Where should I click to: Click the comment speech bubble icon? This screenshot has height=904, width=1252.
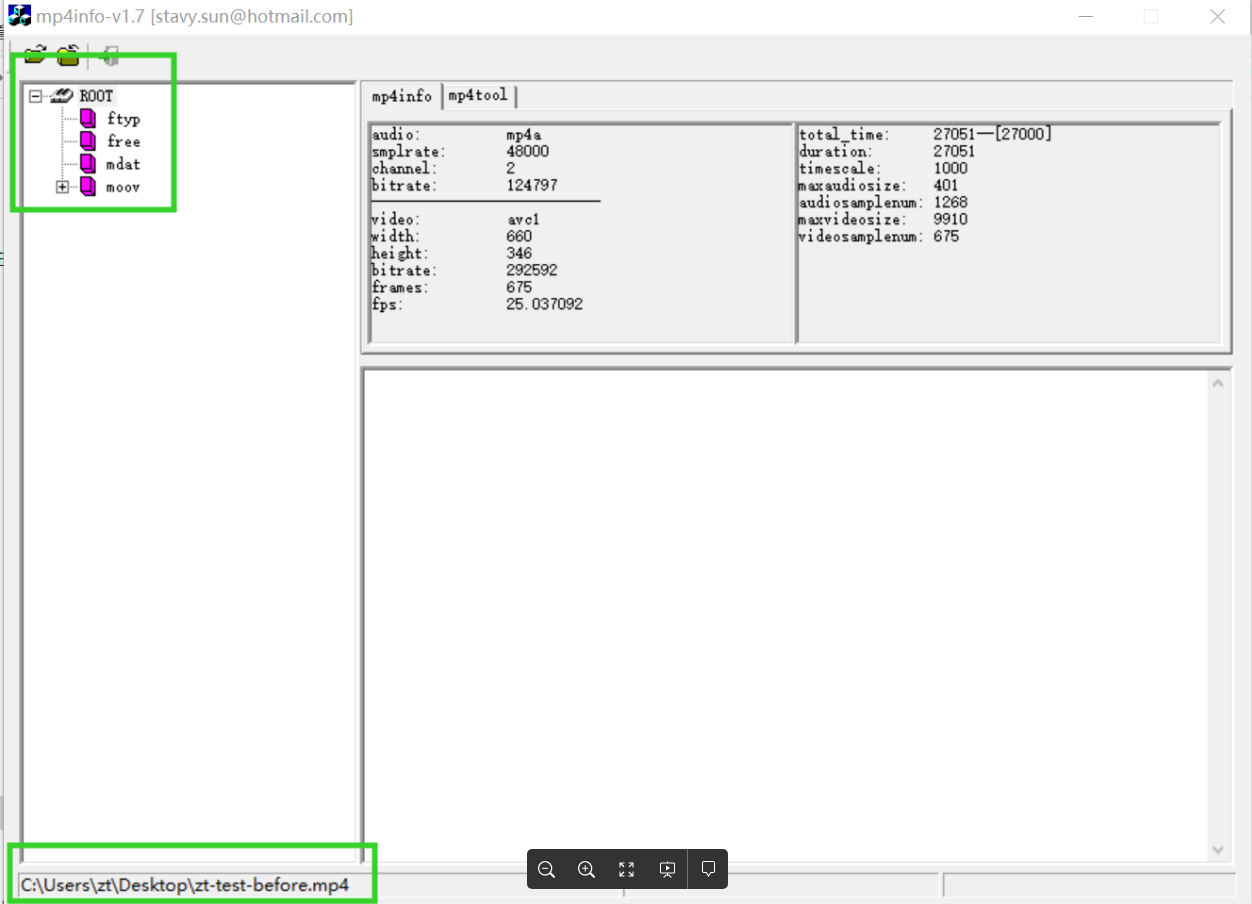pyautogui.click(x=708, y=869)
